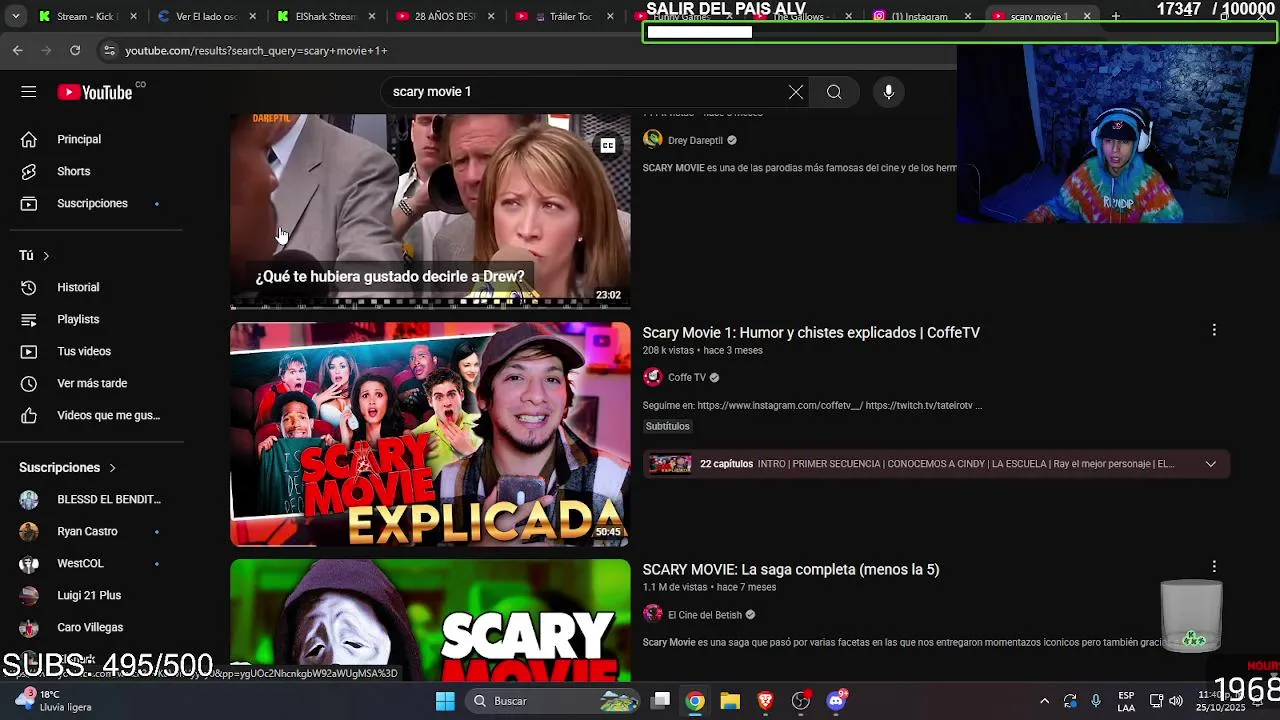Open Ver más tarde list

point(92,383)
